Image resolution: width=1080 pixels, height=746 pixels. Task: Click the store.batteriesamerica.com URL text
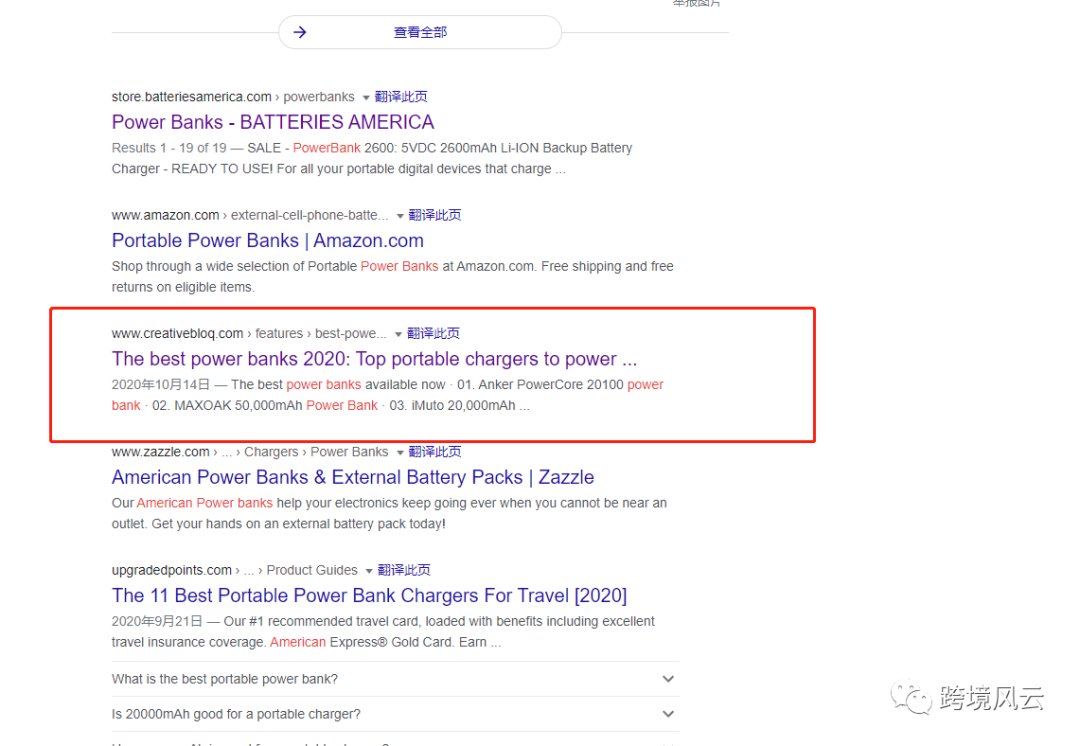[x=191, y=97]
